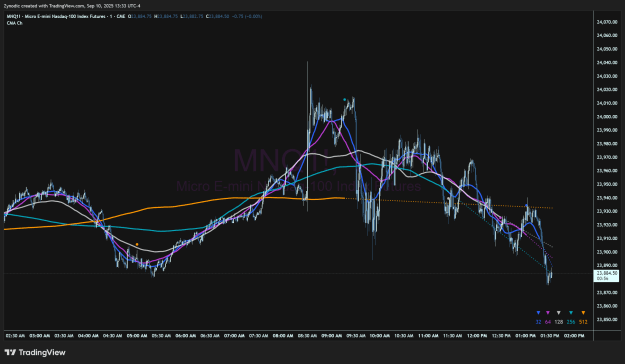Click the white triangle above 128
This screenshot has height=364, width=625.
click(x=558, y=313)
